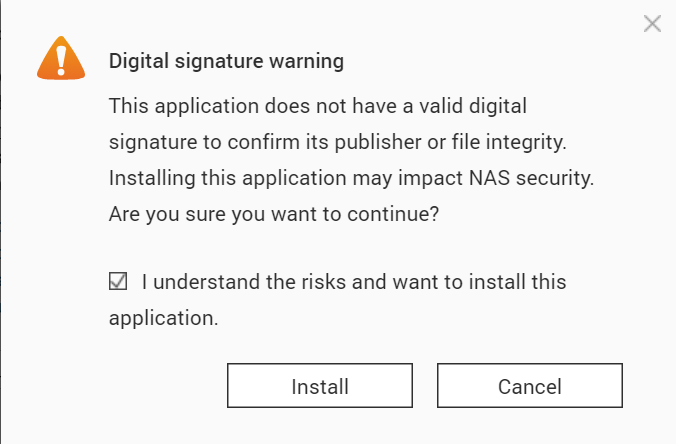This screenshot has height=444, width=676.
Task: Toggle the risk acknowledgment checkbox
Action: [x=118, y=282]
